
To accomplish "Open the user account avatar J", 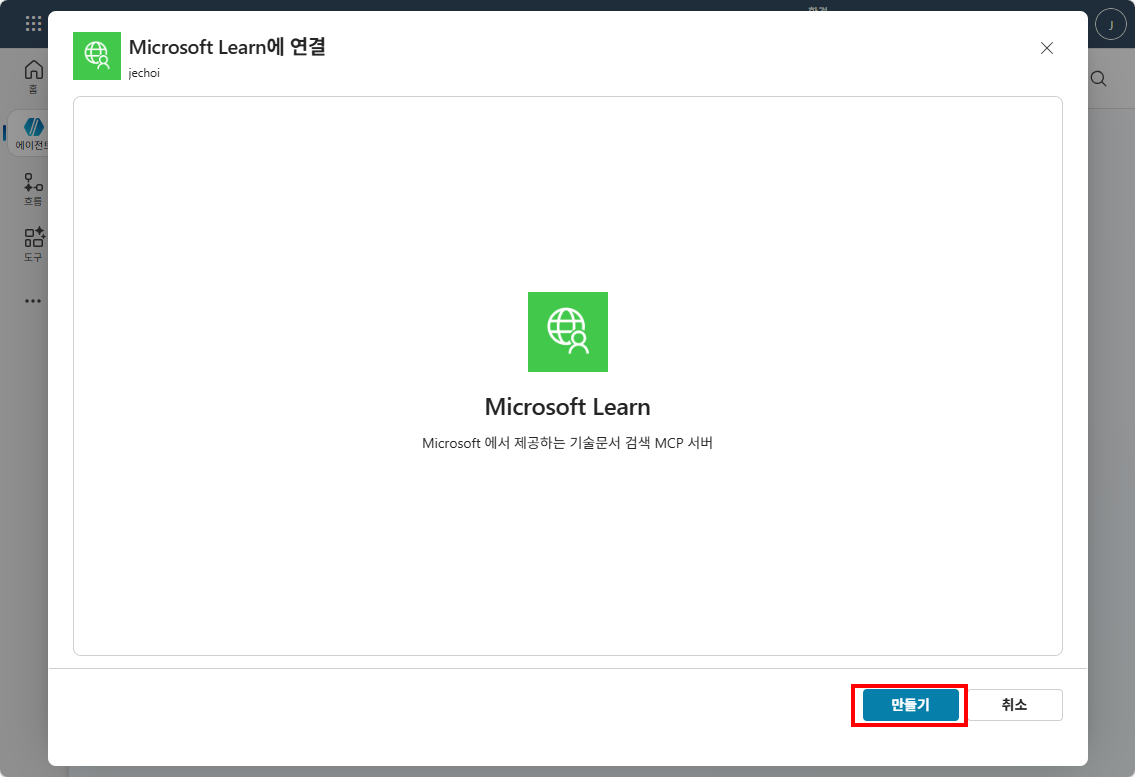I will (1110, 25).
